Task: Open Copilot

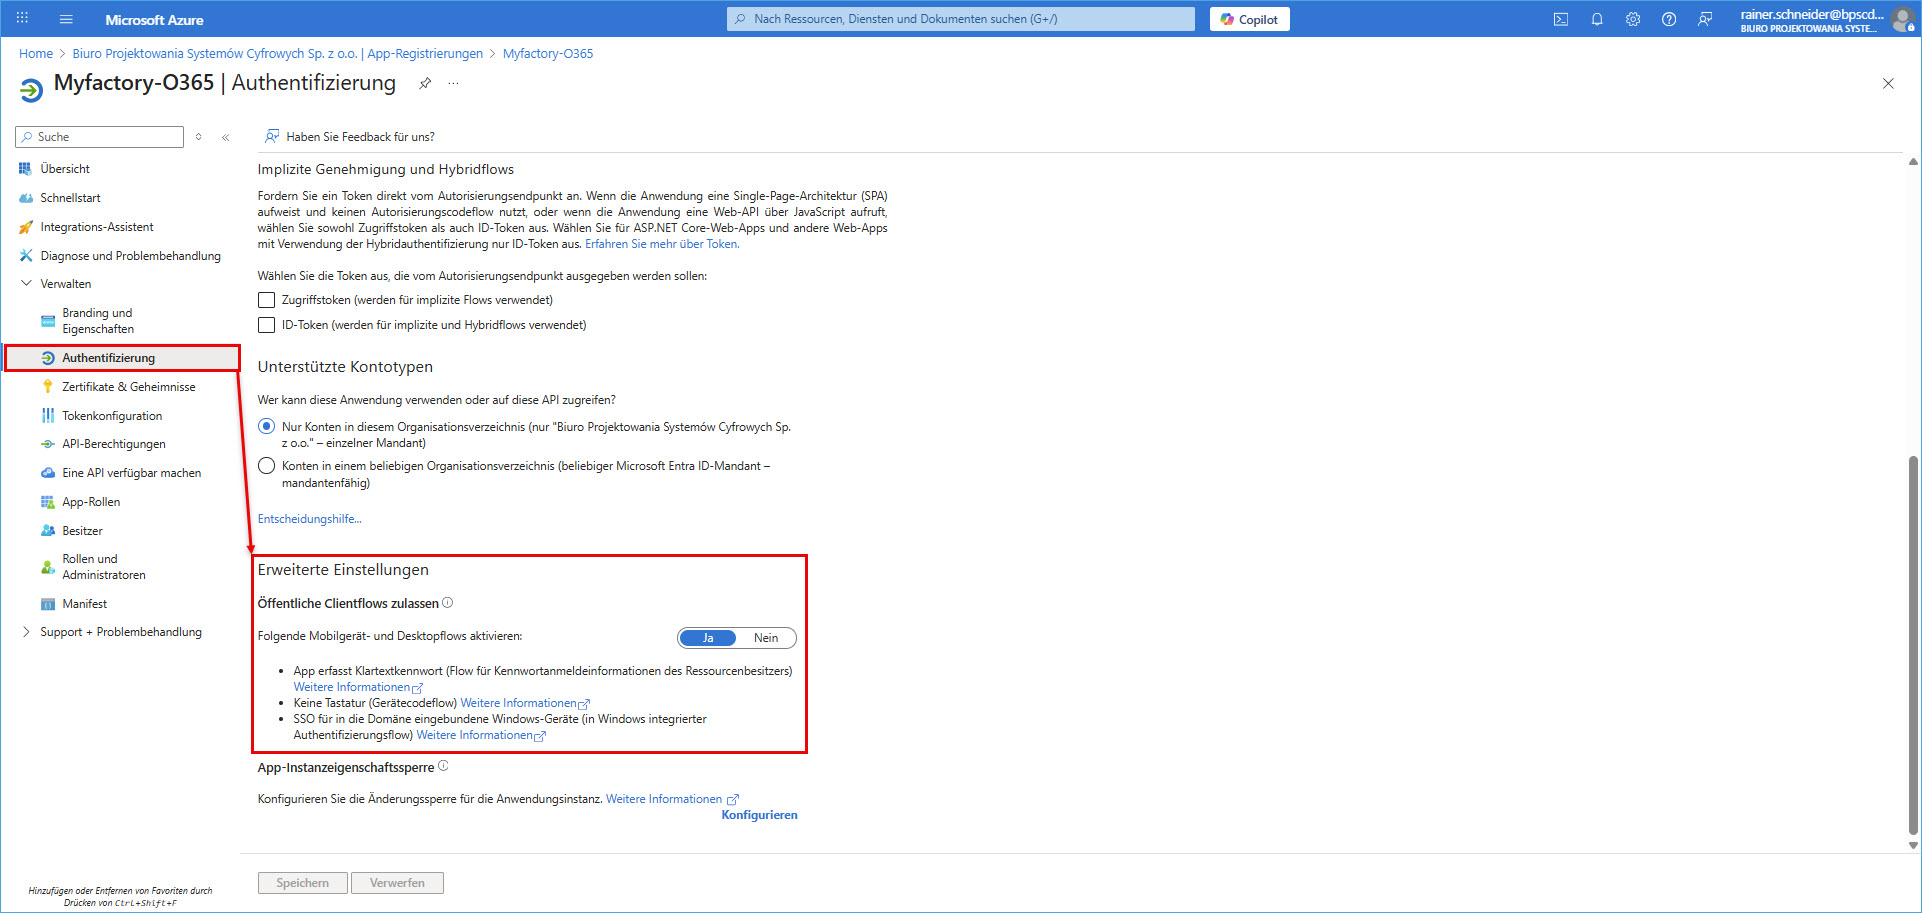Action: [x=1249, y=19]
